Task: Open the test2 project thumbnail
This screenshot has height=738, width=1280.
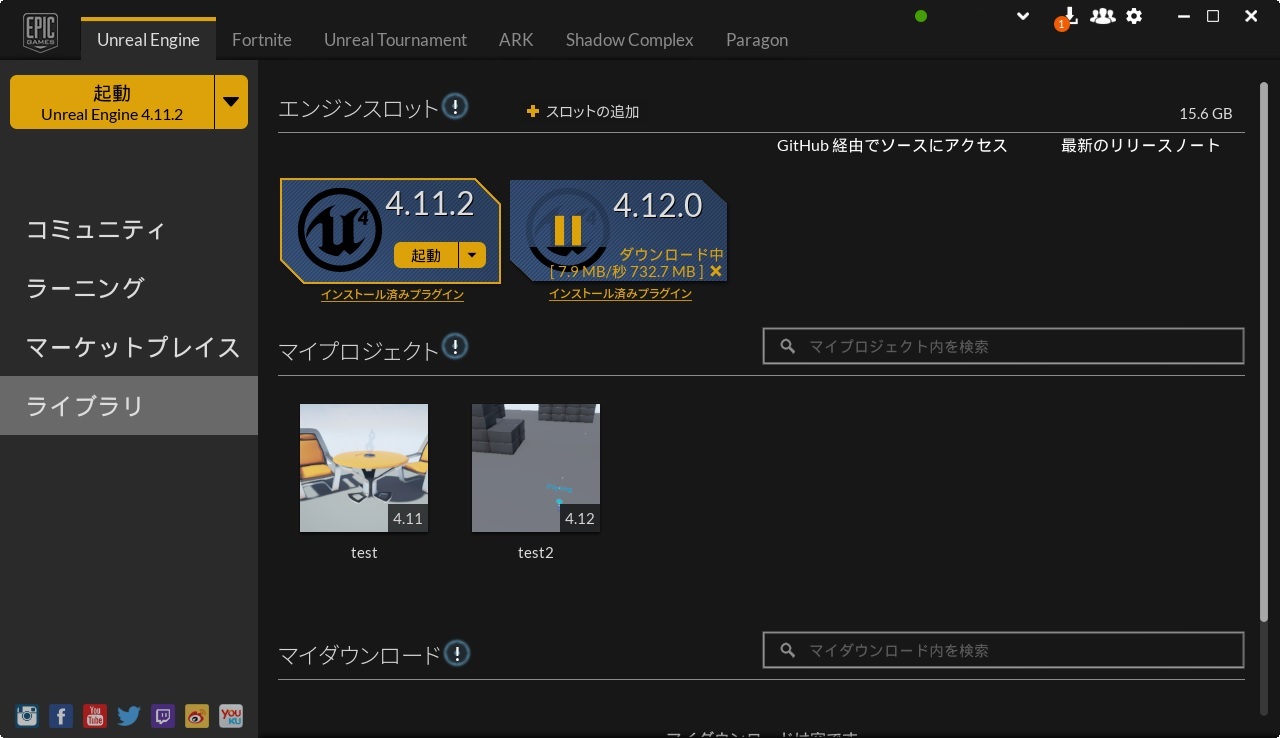Action: point(536,468)
